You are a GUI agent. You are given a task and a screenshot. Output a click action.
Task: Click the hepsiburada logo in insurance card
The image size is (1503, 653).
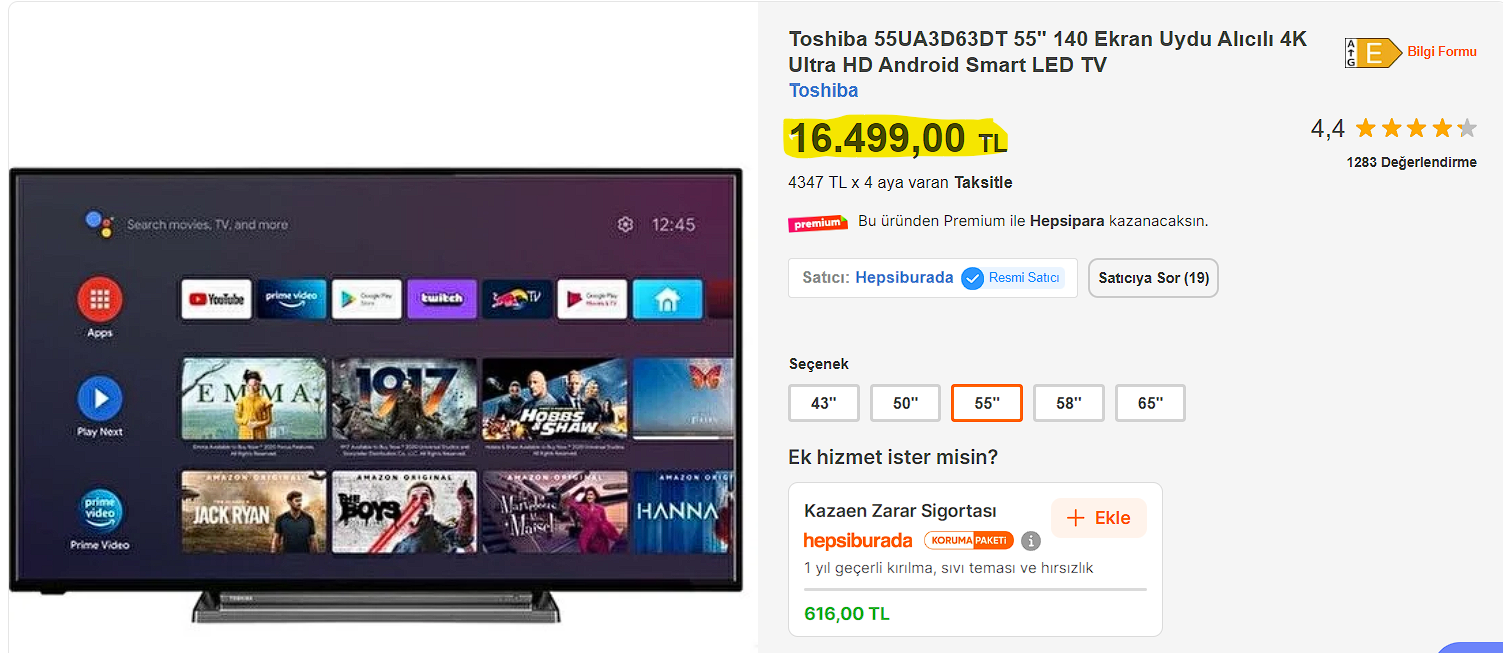click(858, 541)
